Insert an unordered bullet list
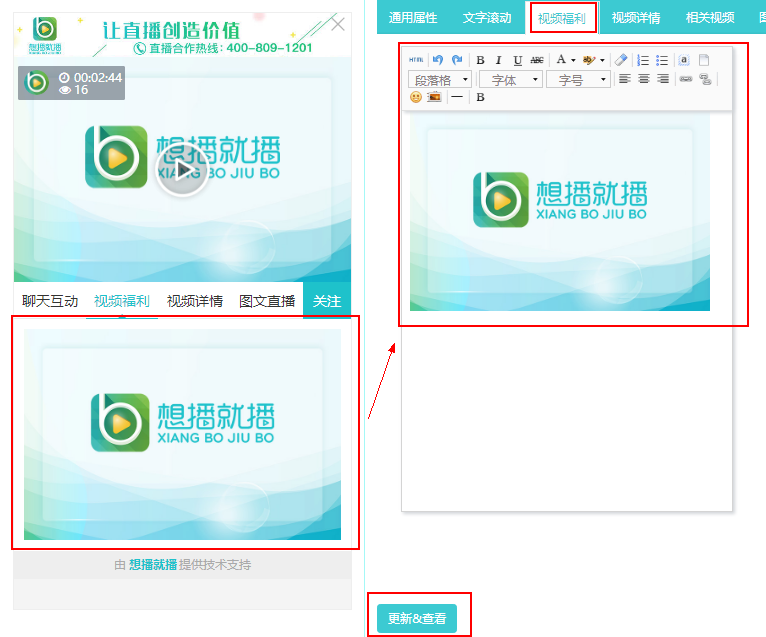766x637 pixels. coord(662,60)
